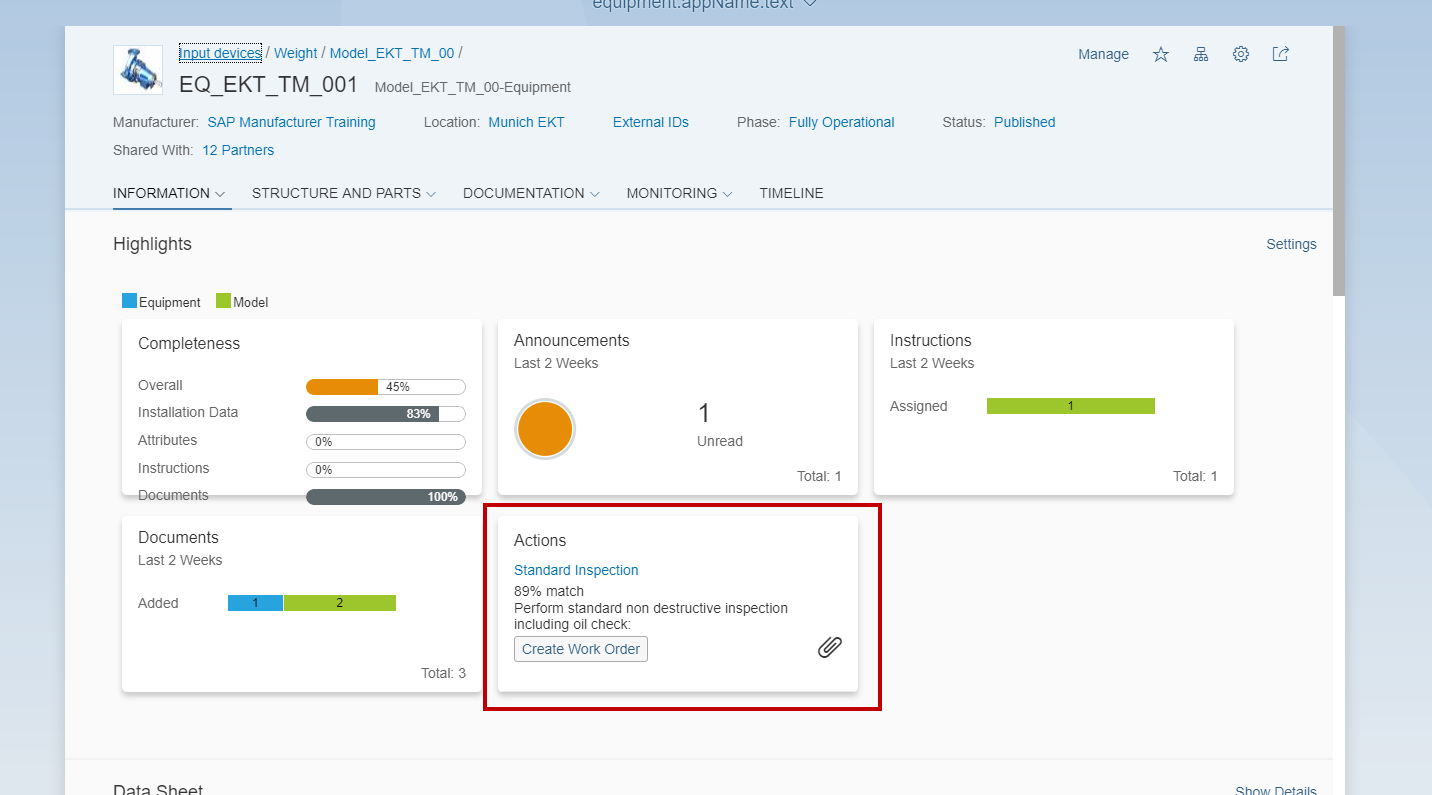Open the Weight breadcrumb link

[296, 53]
